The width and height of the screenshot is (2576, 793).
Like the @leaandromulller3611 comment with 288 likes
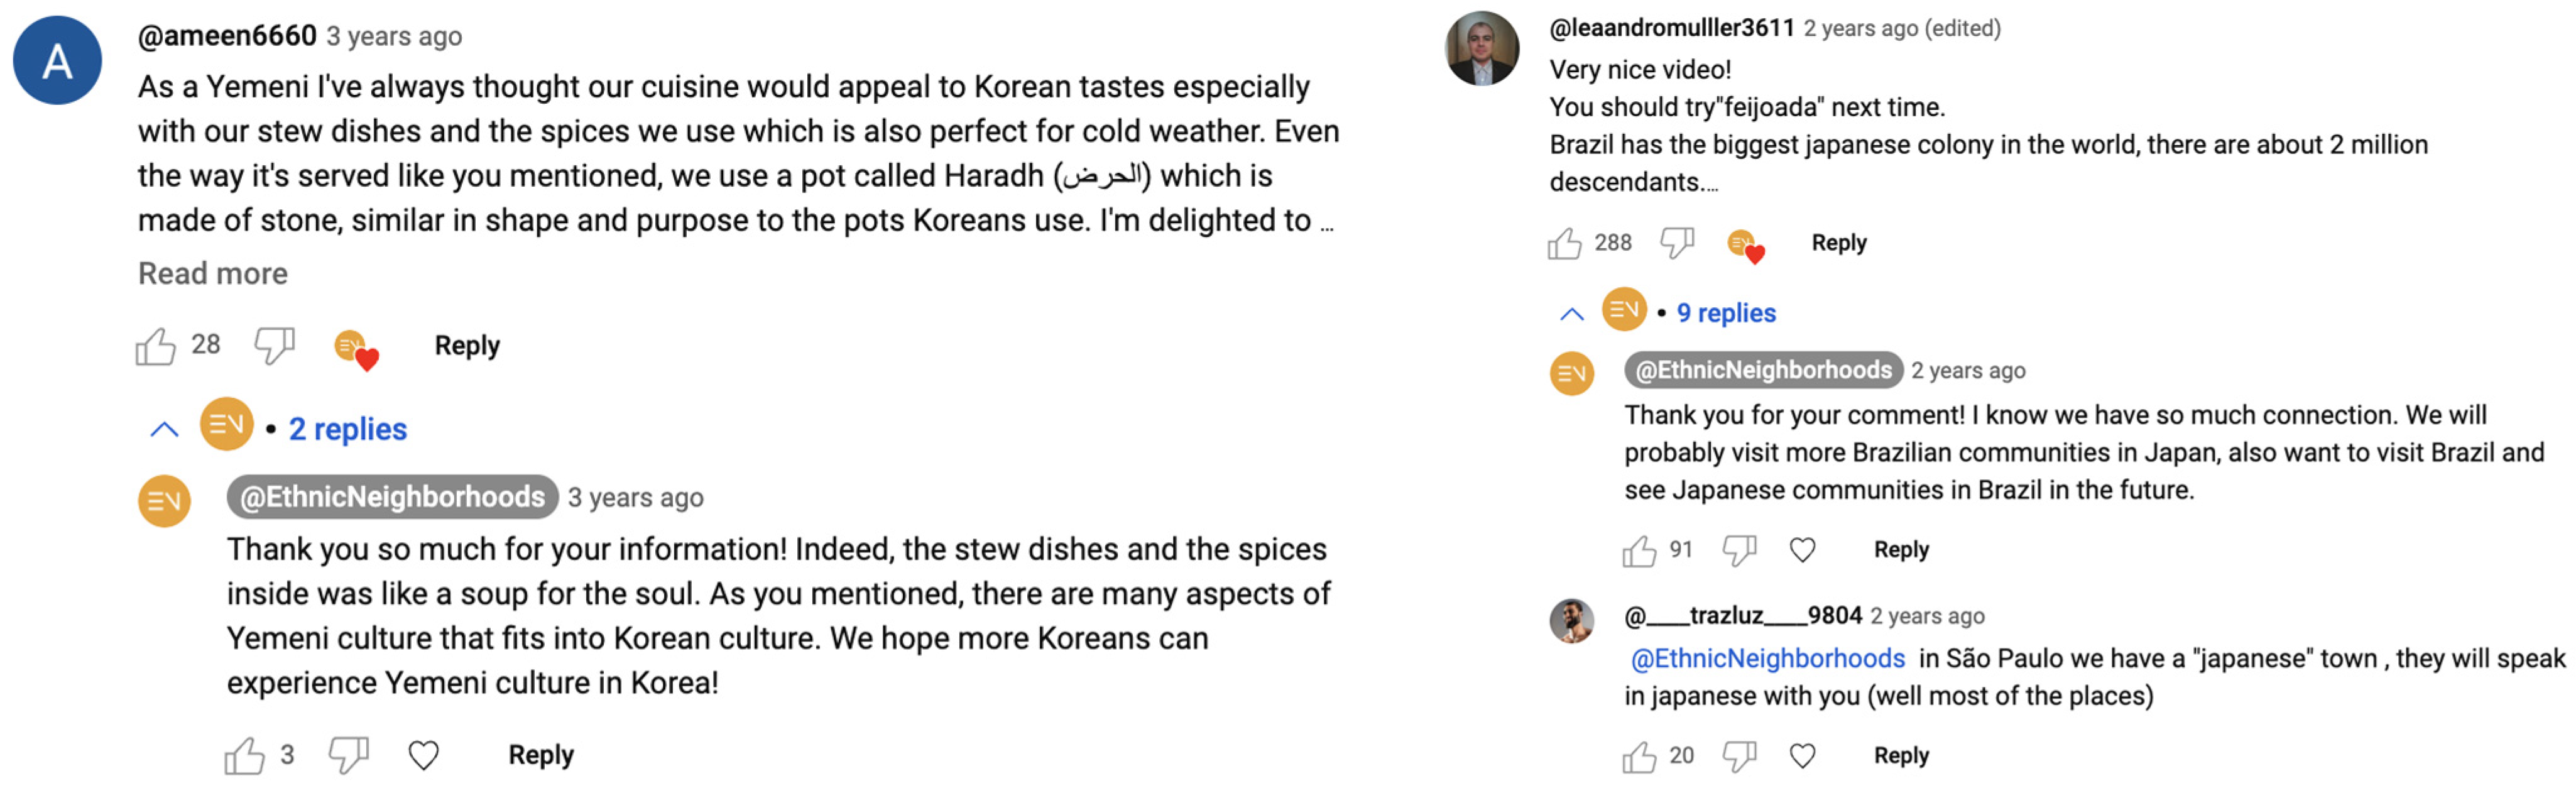1564,243
